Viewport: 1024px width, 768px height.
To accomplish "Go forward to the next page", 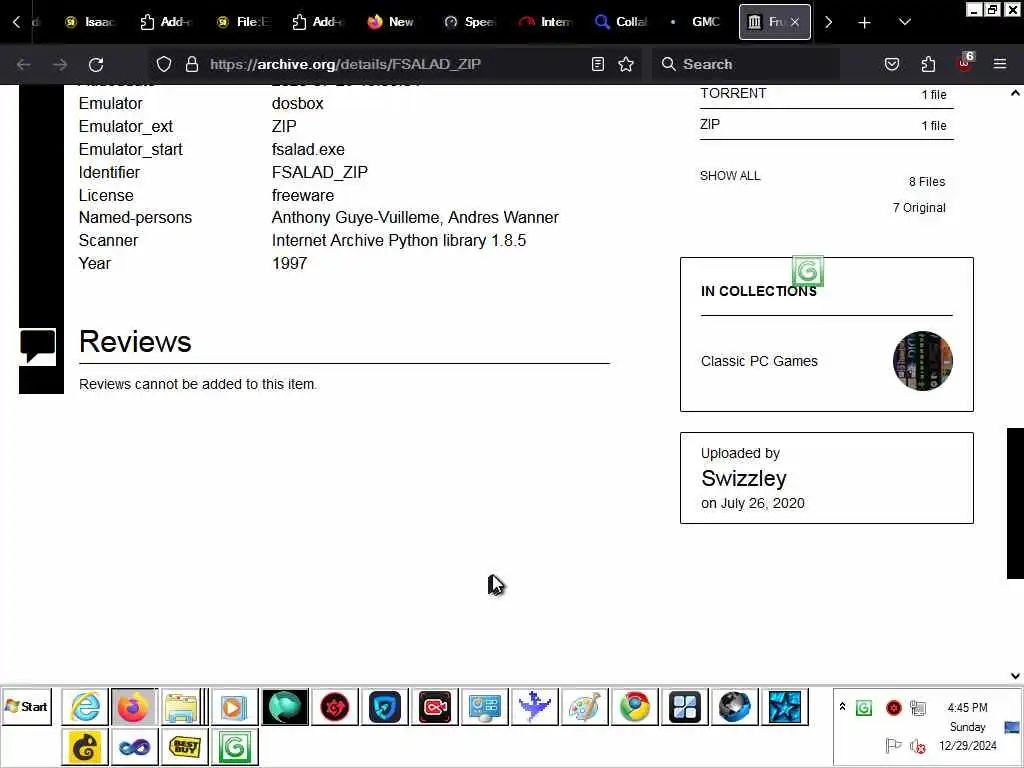I will [x=59, y=64].
